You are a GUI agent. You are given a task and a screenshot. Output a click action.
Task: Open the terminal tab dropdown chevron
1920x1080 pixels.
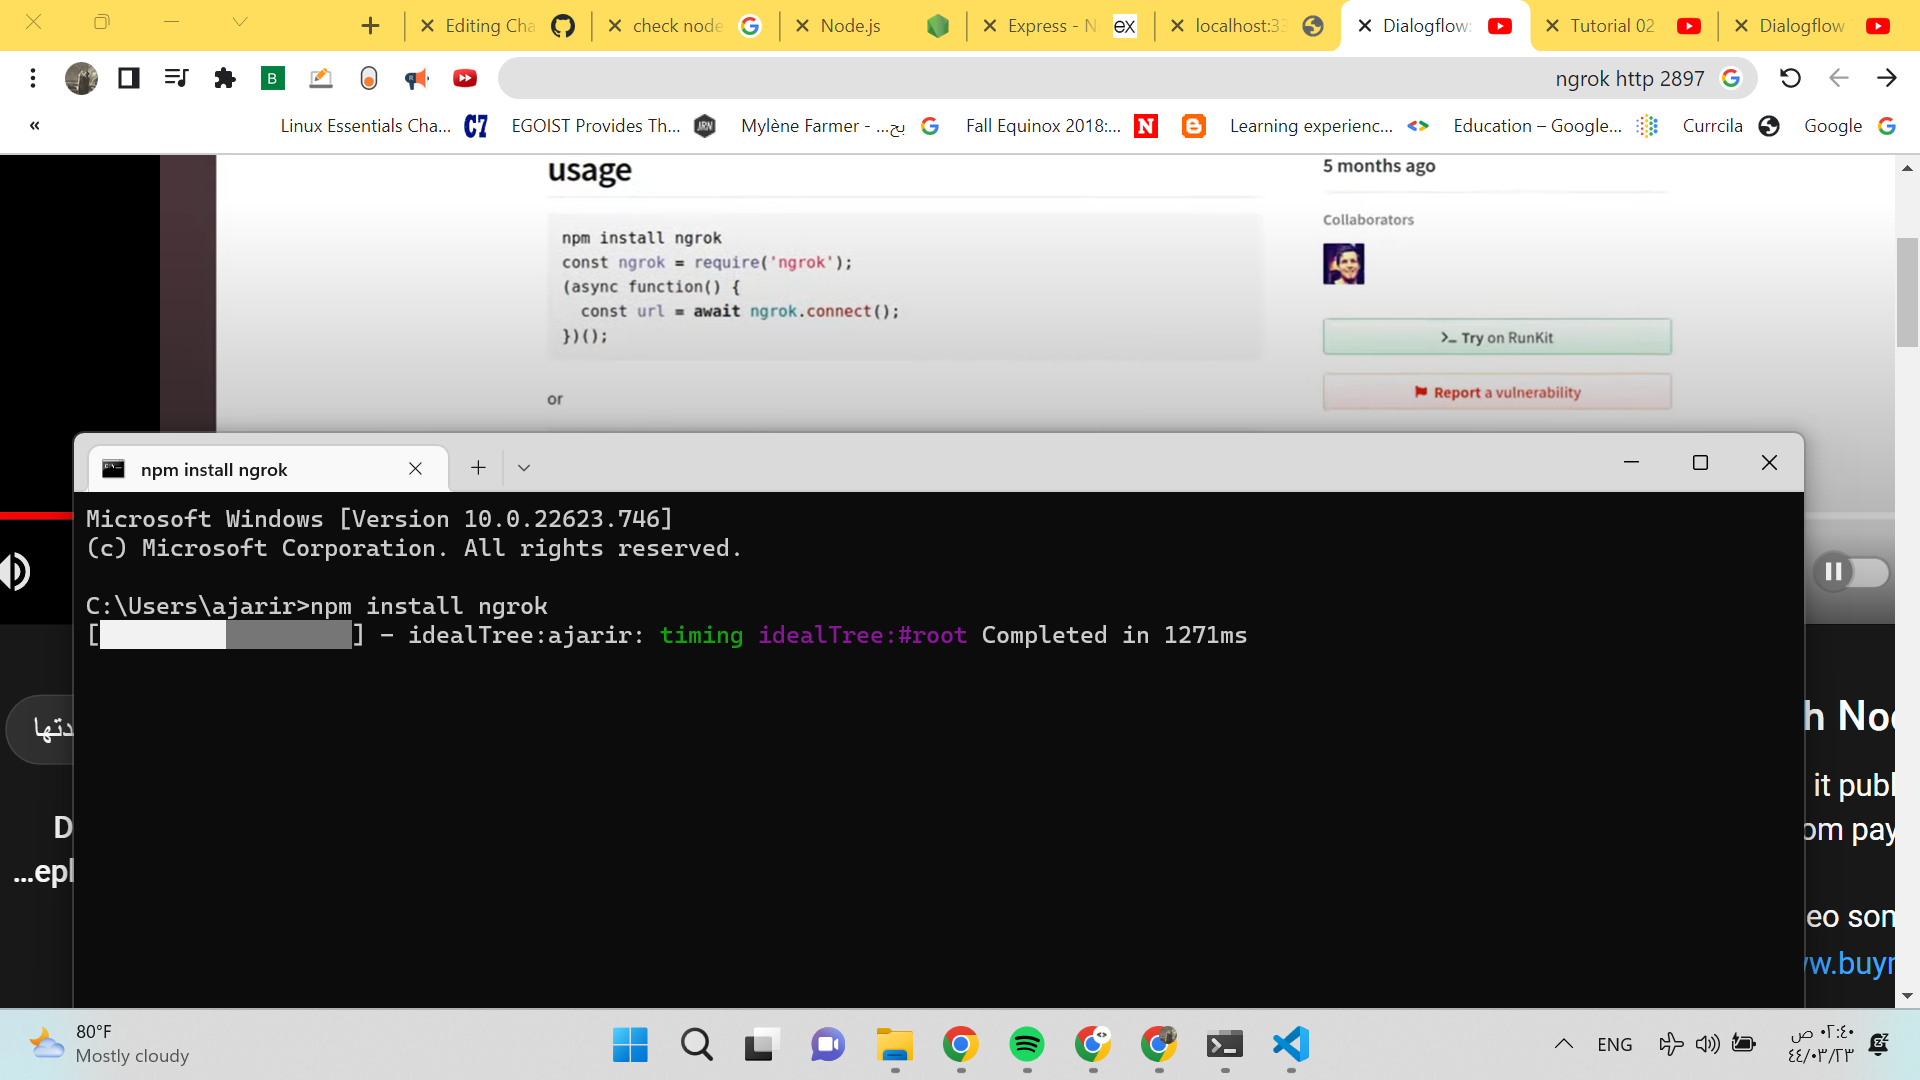[524, 467]
